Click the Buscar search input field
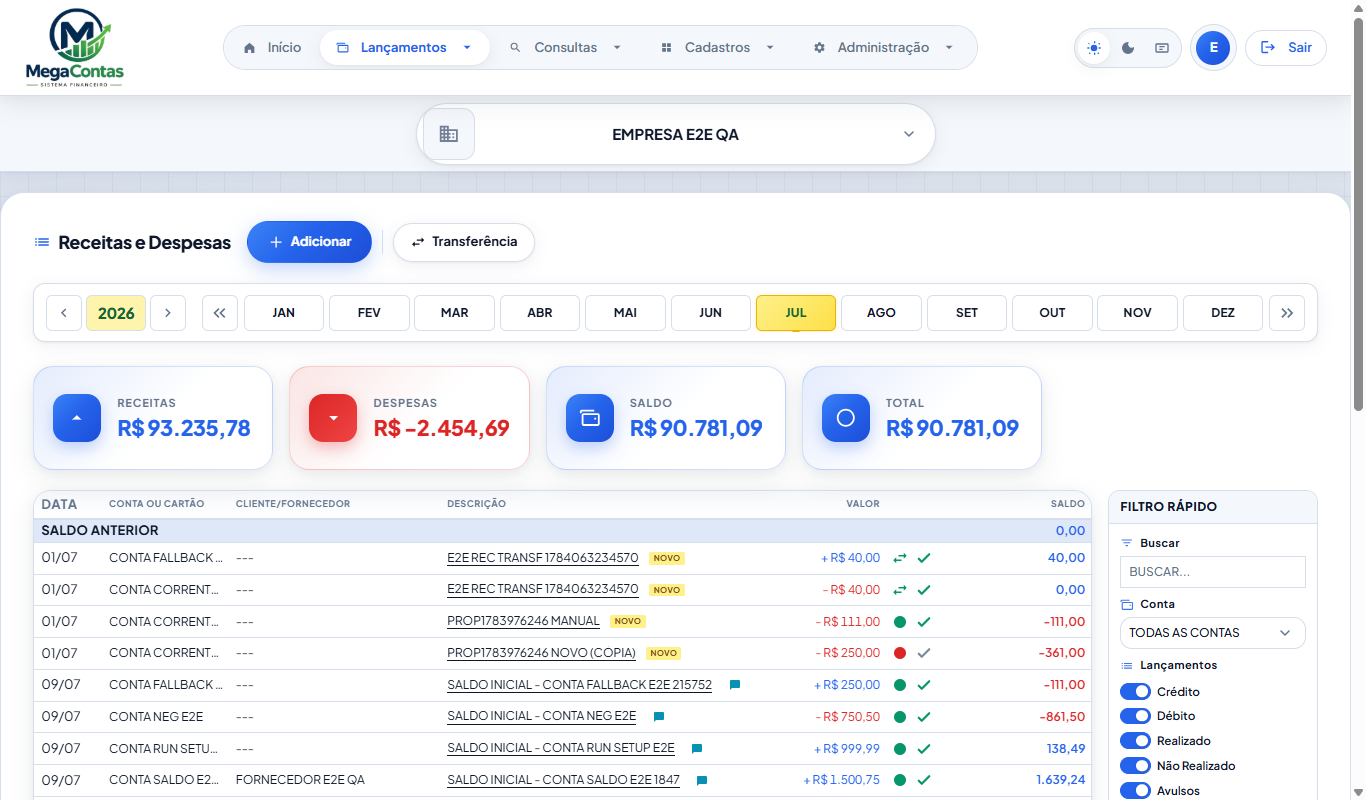The height and width of the screenshot is (800, 1366). point(1212,572)
